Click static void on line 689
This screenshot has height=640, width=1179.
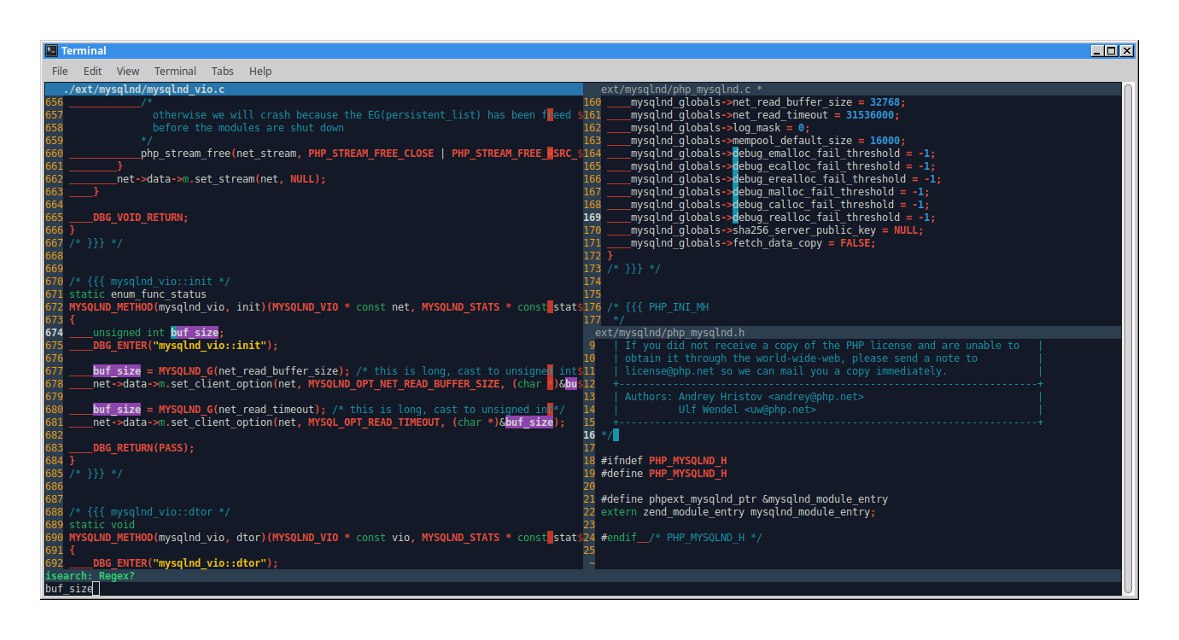tap(102, 524)
